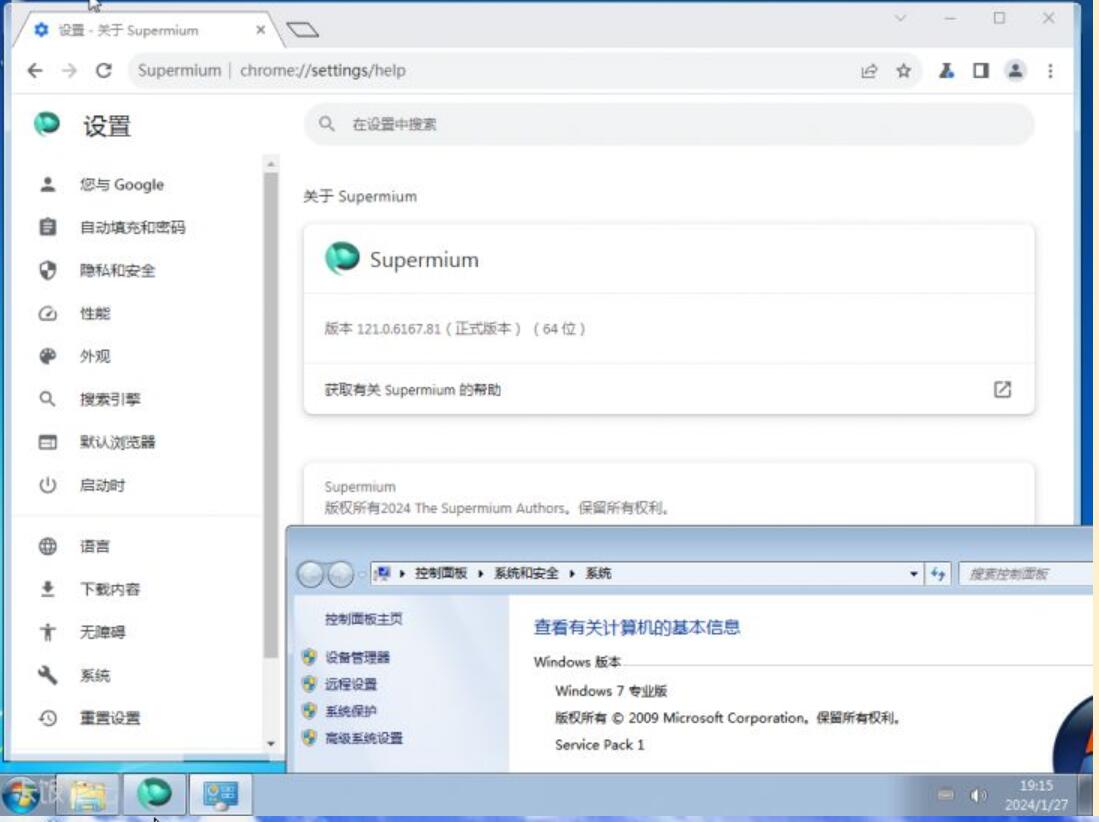Viewport: 1099px width, 822px height.
Task: Click the reload page icon
Action: (103, 71)
